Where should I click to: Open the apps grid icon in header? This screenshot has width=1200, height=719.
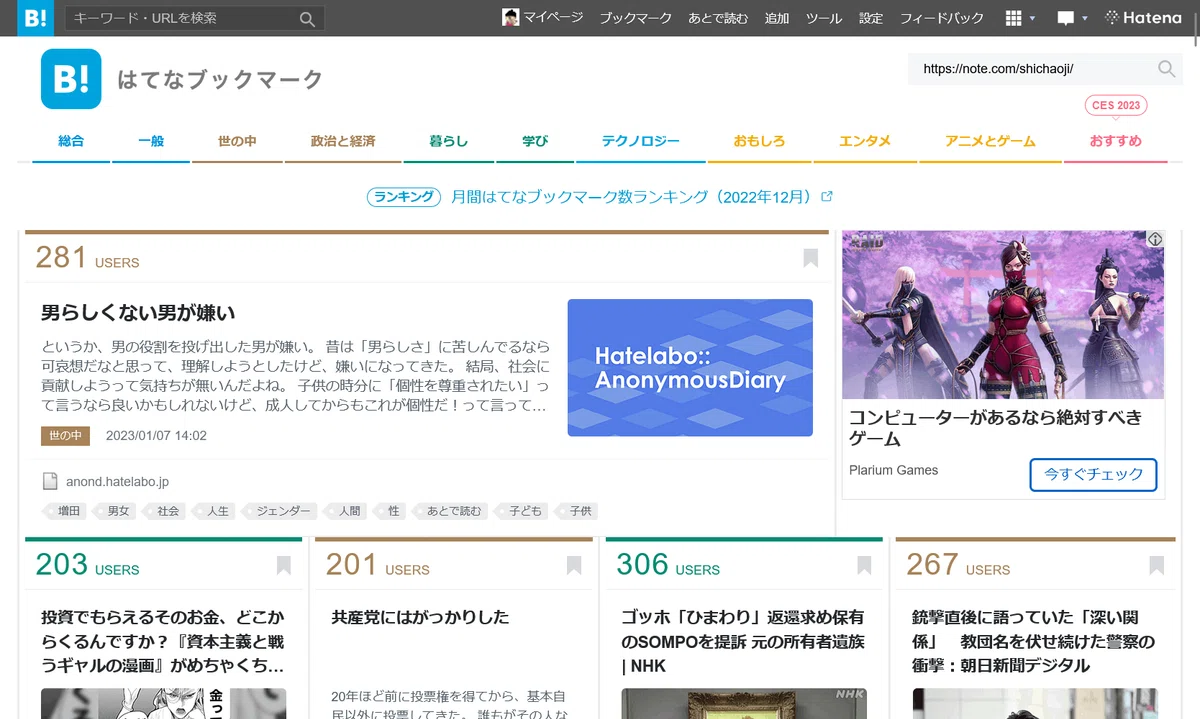tap(1013, 18)
